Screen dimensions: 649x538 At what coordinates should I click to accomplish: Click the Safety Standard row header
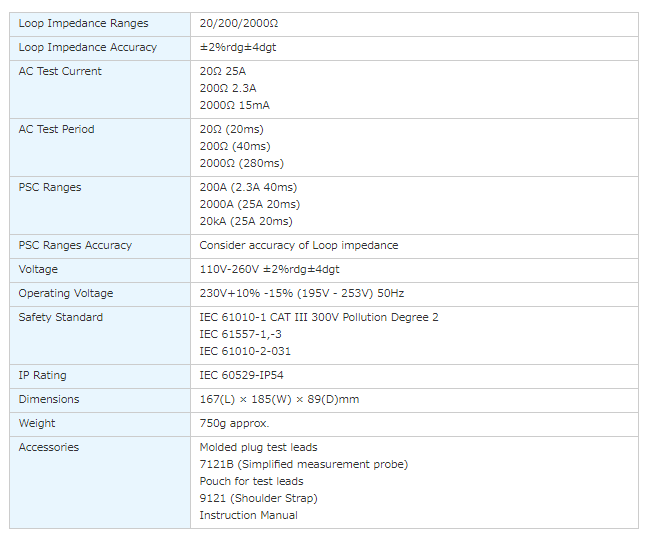tap(61, 317)
